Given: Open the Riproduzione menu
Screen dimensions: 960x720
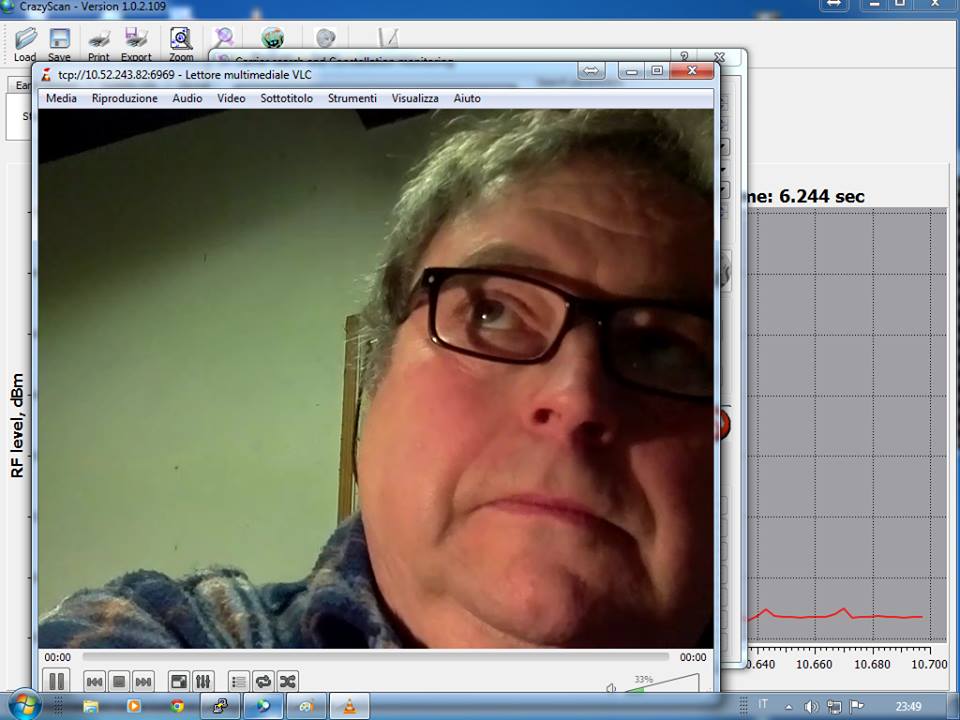Looking at the screenshot, I should pos(124,98).
